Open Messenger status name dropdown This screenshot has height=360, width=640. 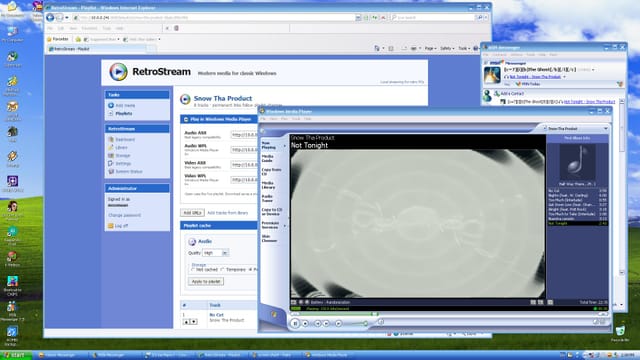tap(593, 70)
